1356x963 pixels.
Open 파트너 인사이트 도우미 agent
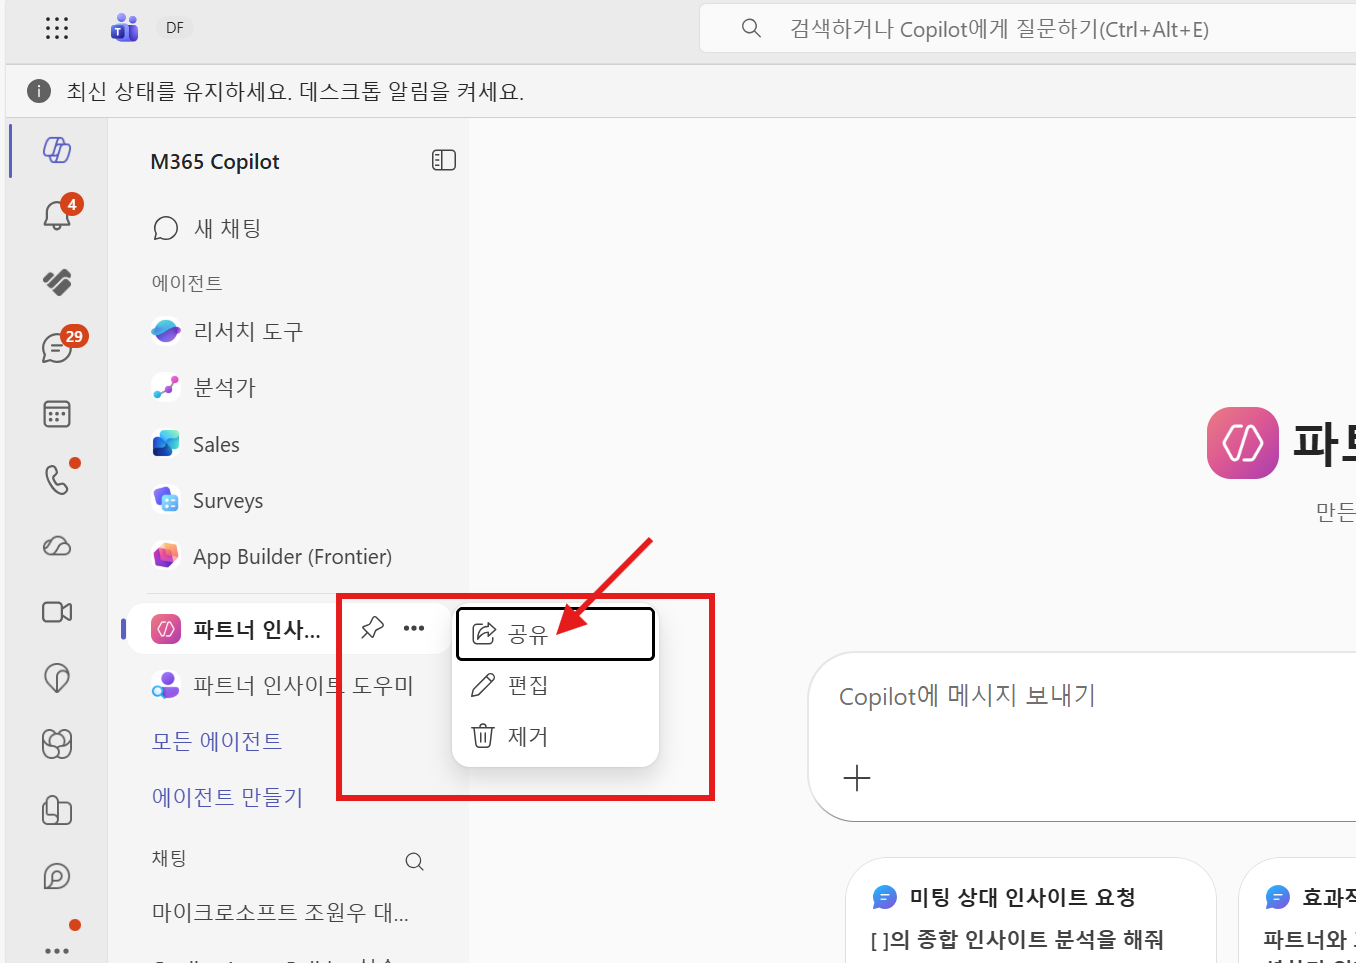(282, 685)
